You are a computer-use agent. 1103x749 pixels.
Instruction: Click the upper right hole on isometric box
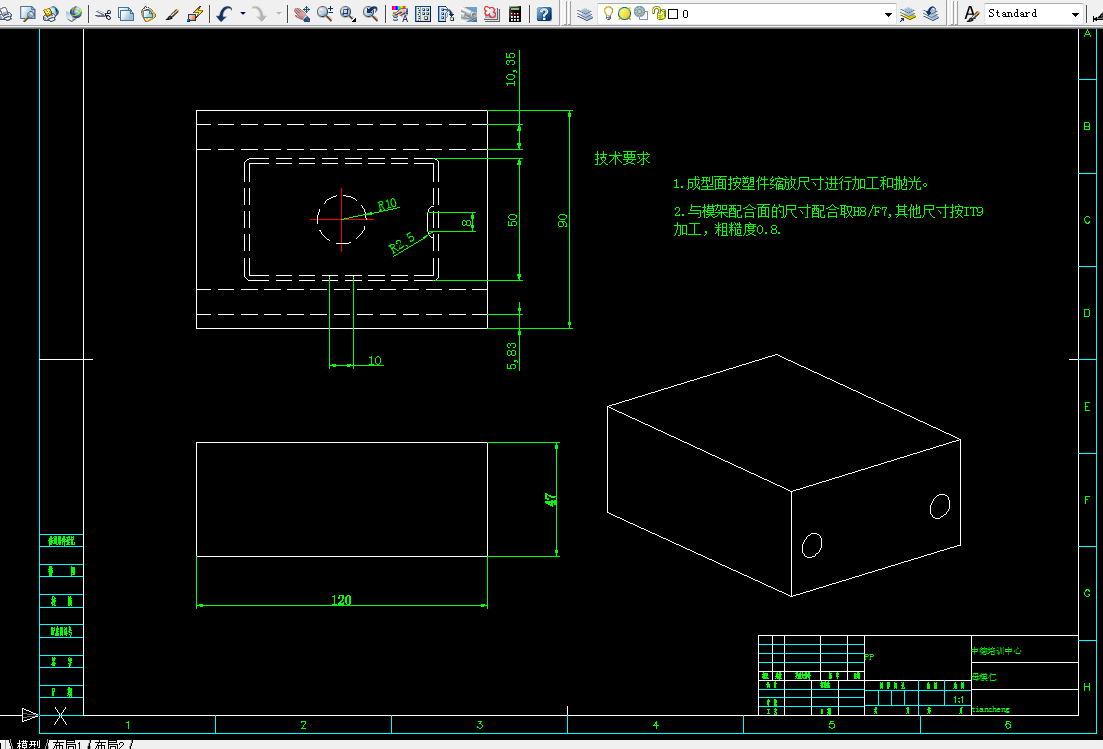(940, 506)
